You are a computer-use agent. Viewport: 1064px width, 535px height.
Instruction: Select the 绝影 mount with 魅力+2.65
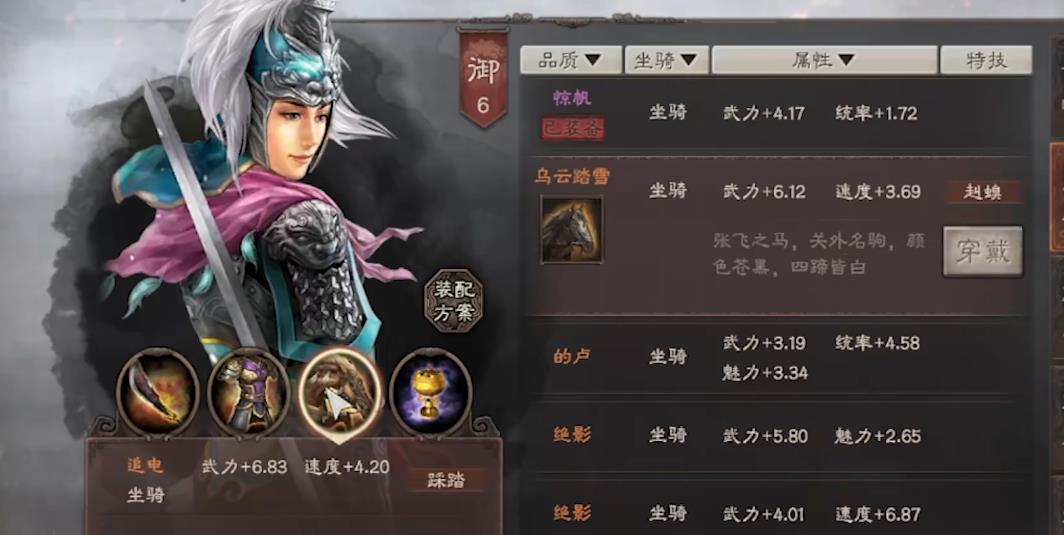pos(776,435)
